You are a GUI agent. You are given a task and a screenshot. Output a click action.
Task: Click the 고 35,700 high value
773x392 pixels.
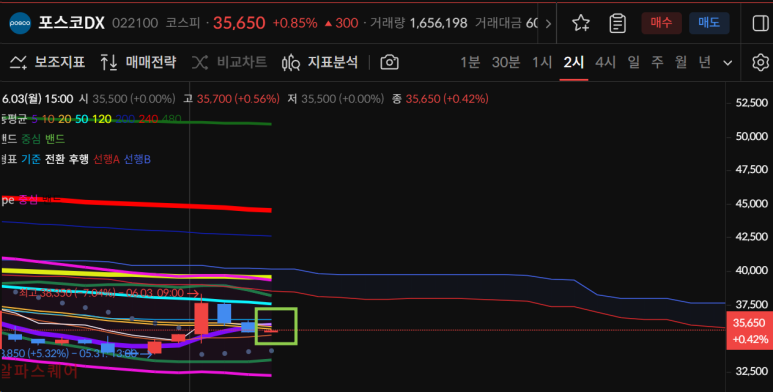(x=231, y=99)
